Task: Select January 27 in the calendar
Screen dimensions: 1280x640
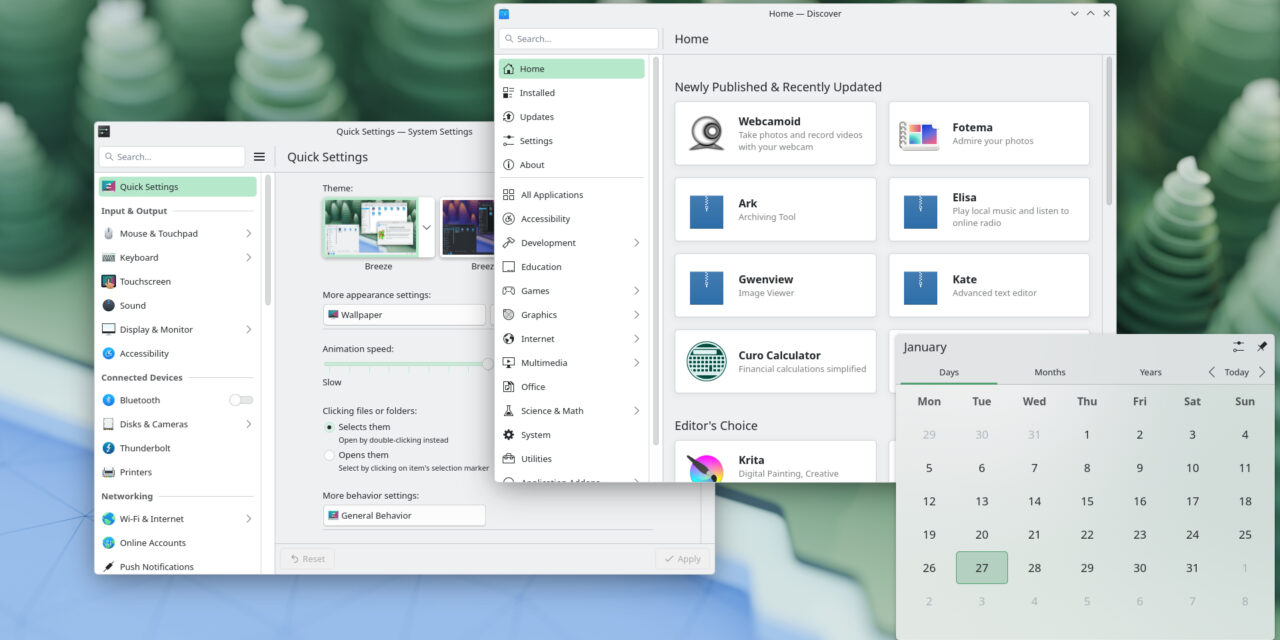Action: pos(982,568)
